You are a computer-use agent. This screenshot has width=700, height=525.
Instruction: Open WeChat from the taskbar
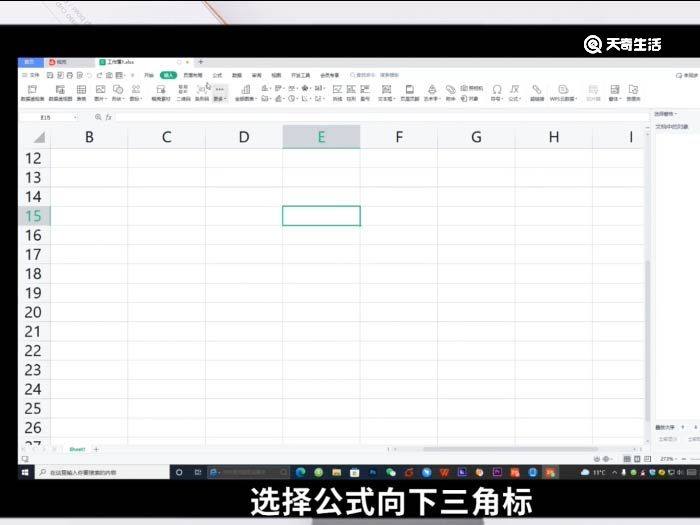point(391,472)
